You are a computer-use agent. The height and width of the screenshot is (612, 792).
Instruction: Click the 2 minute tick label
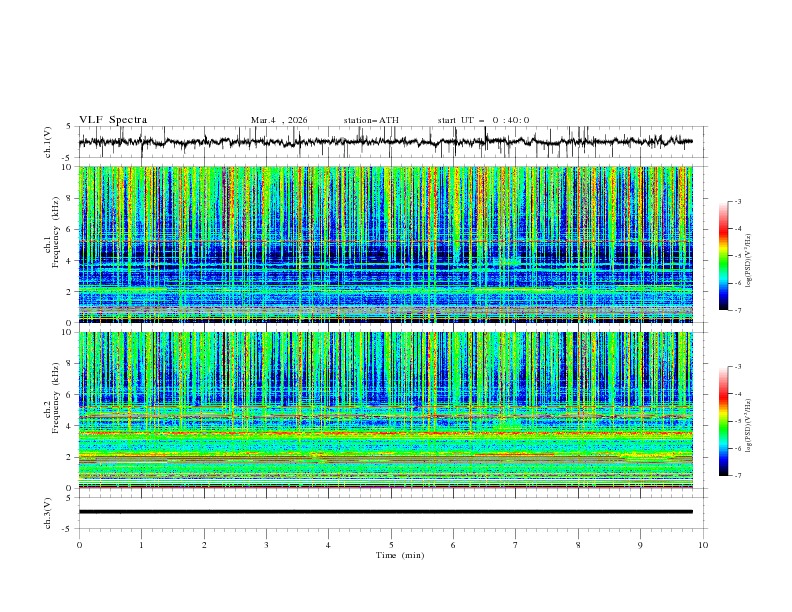tap(204, 545)
